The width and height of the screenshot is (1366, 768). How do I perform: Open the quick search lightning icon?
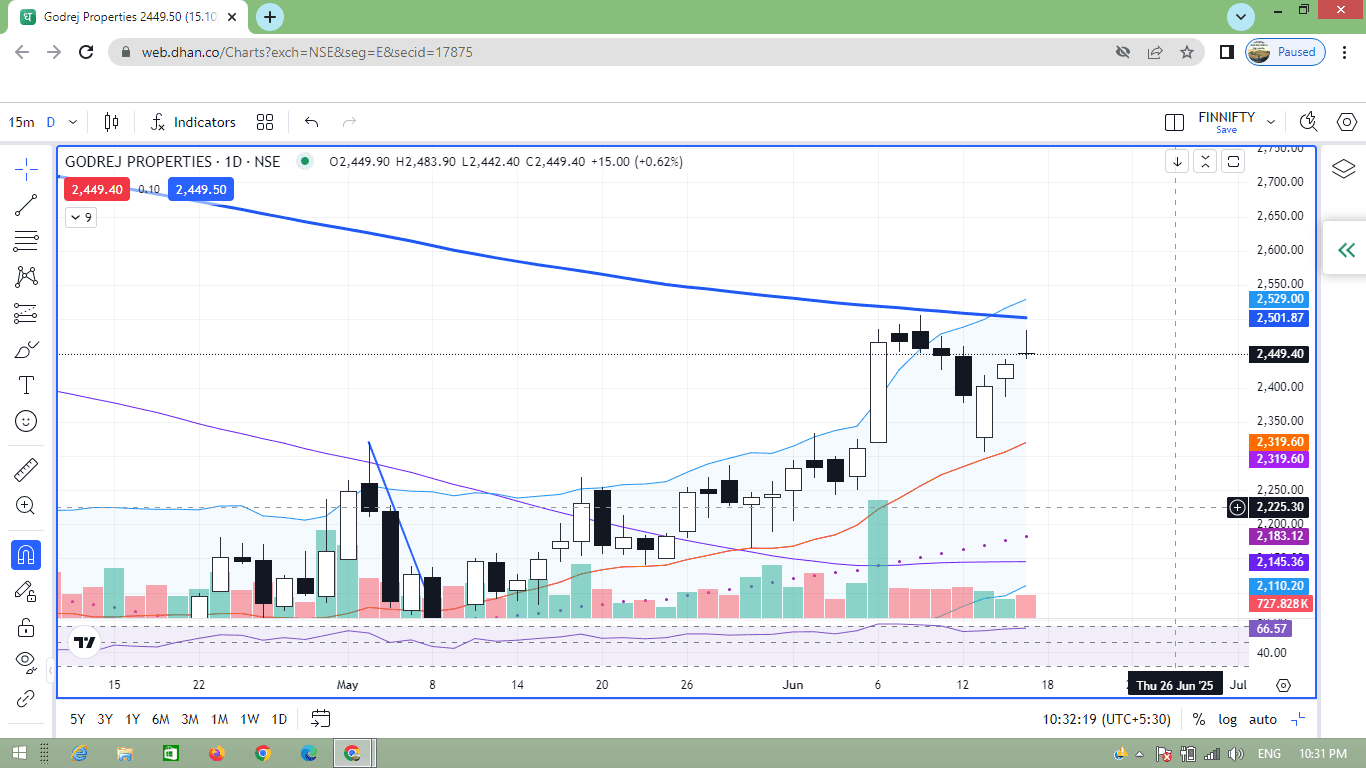click(1308, 122)
